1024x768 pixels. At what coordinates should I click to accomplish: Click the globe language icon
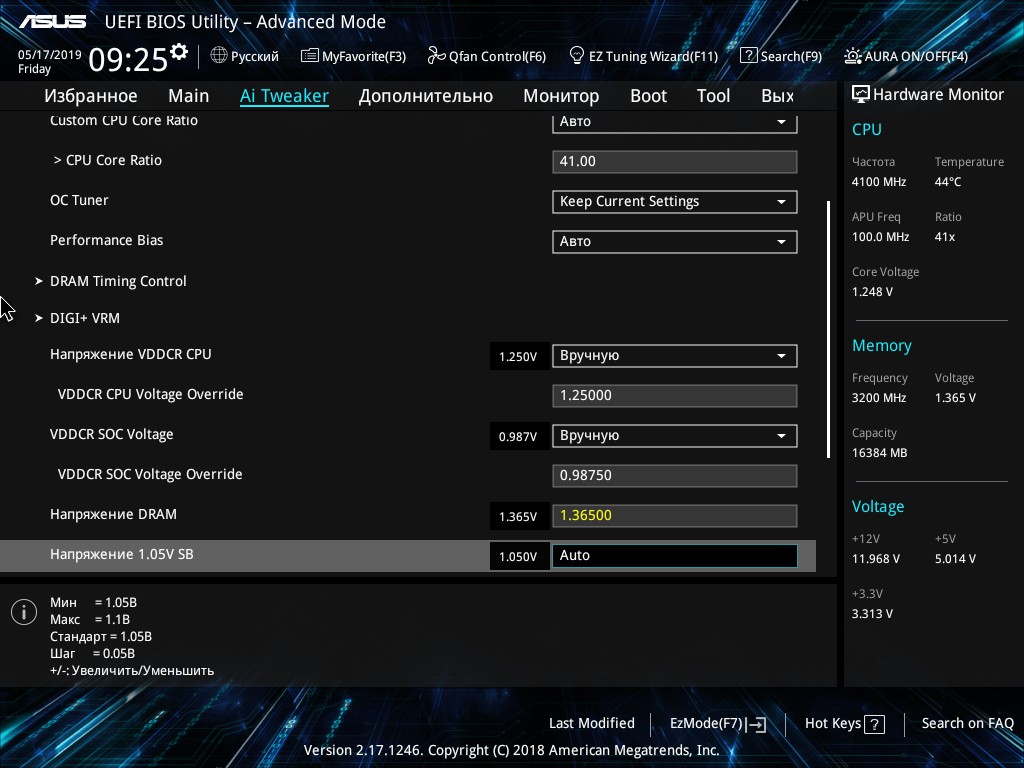pyautogui.click(x=219, y=56)
